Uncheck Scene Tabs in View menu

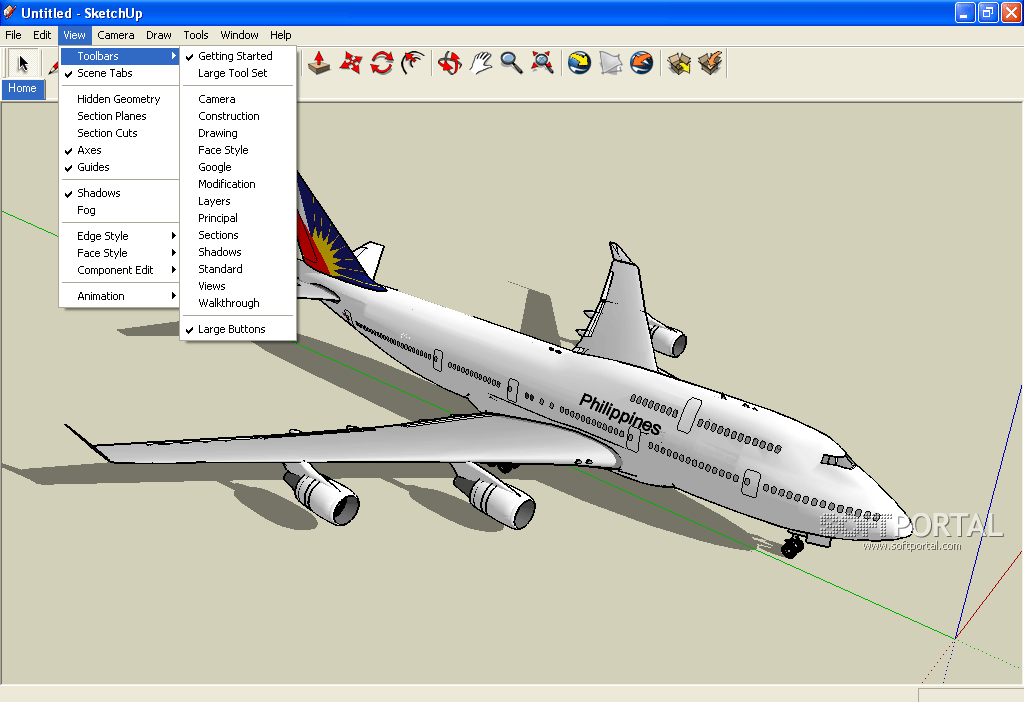[x=120, y=73]
